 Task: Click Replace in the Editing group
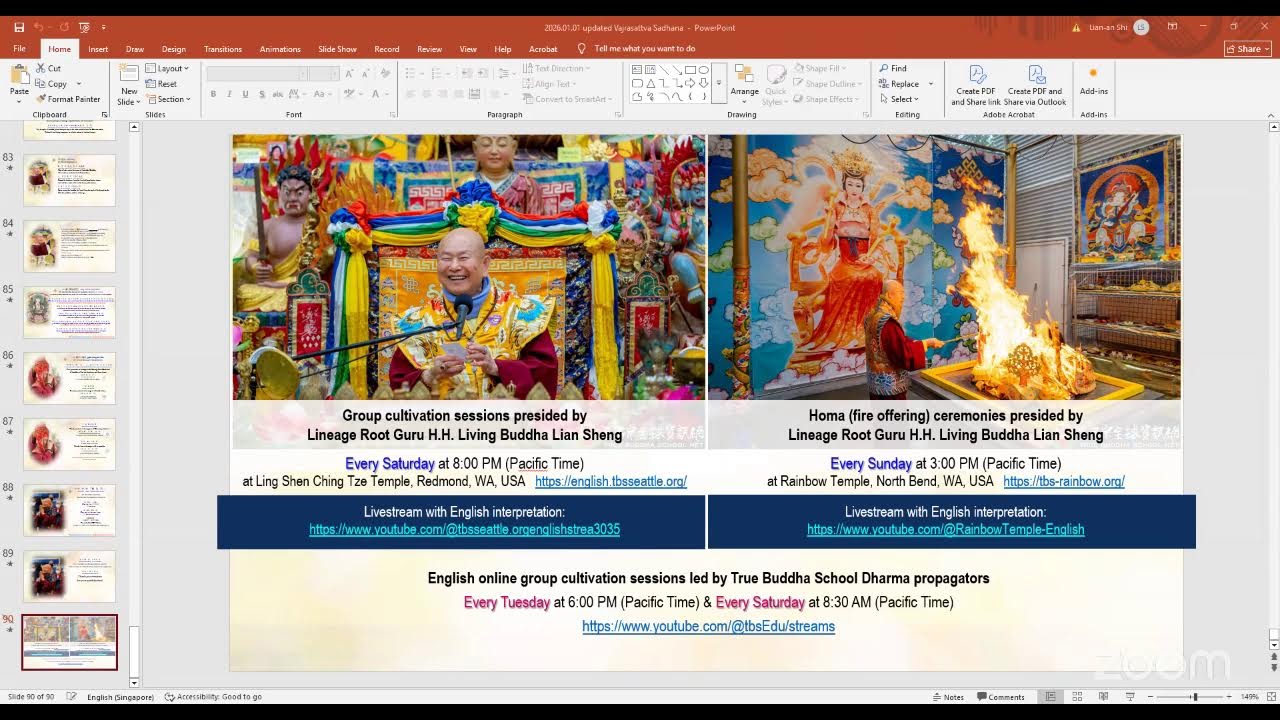899,84
